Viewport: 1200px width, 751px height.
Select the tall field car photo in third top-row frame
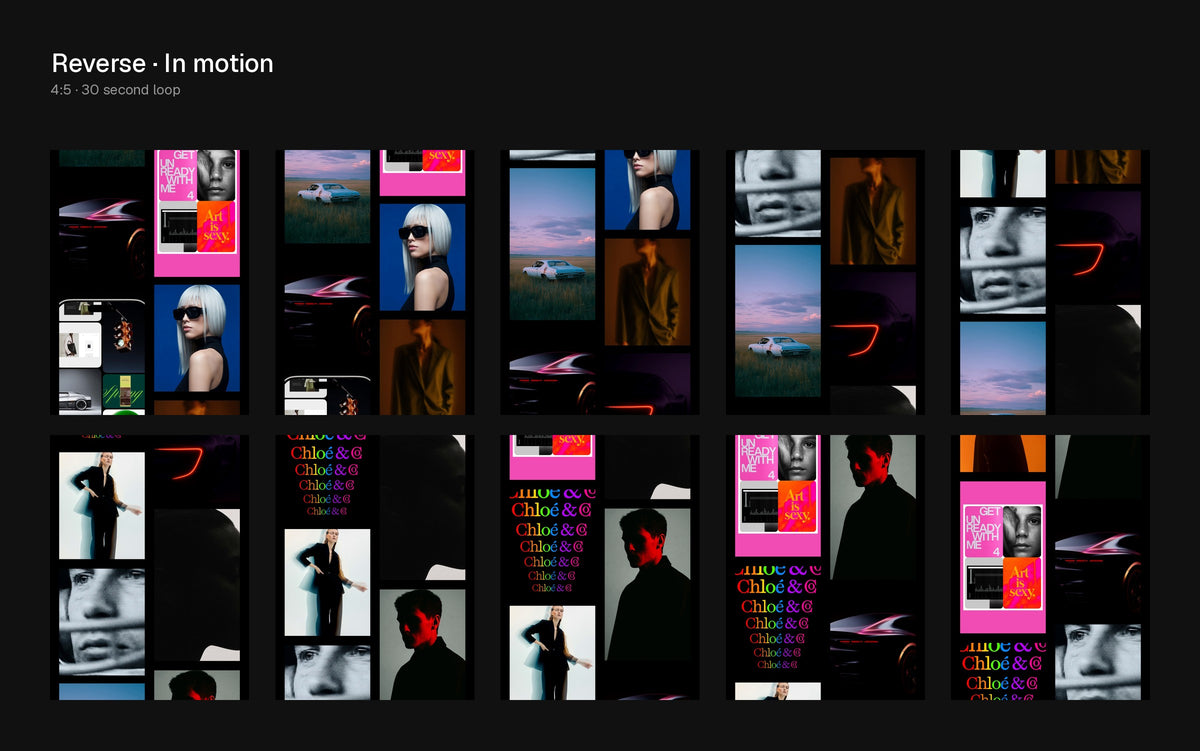click(552, 243)
